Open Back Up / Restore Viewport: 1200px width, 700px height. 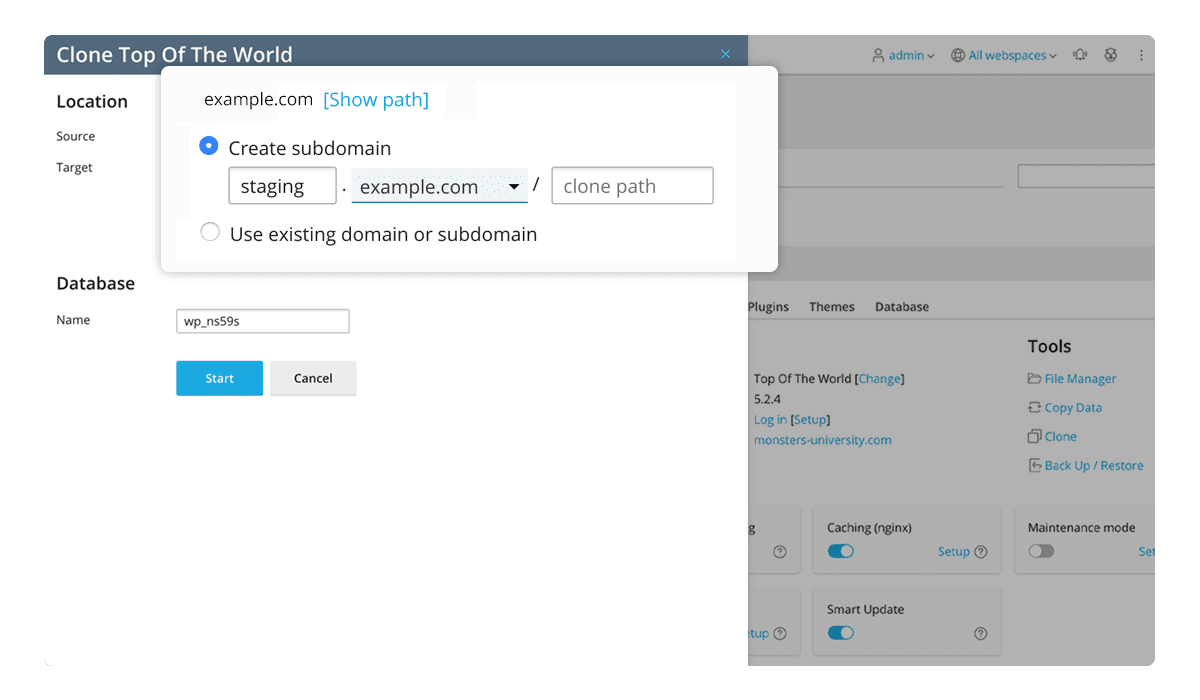1086,465
